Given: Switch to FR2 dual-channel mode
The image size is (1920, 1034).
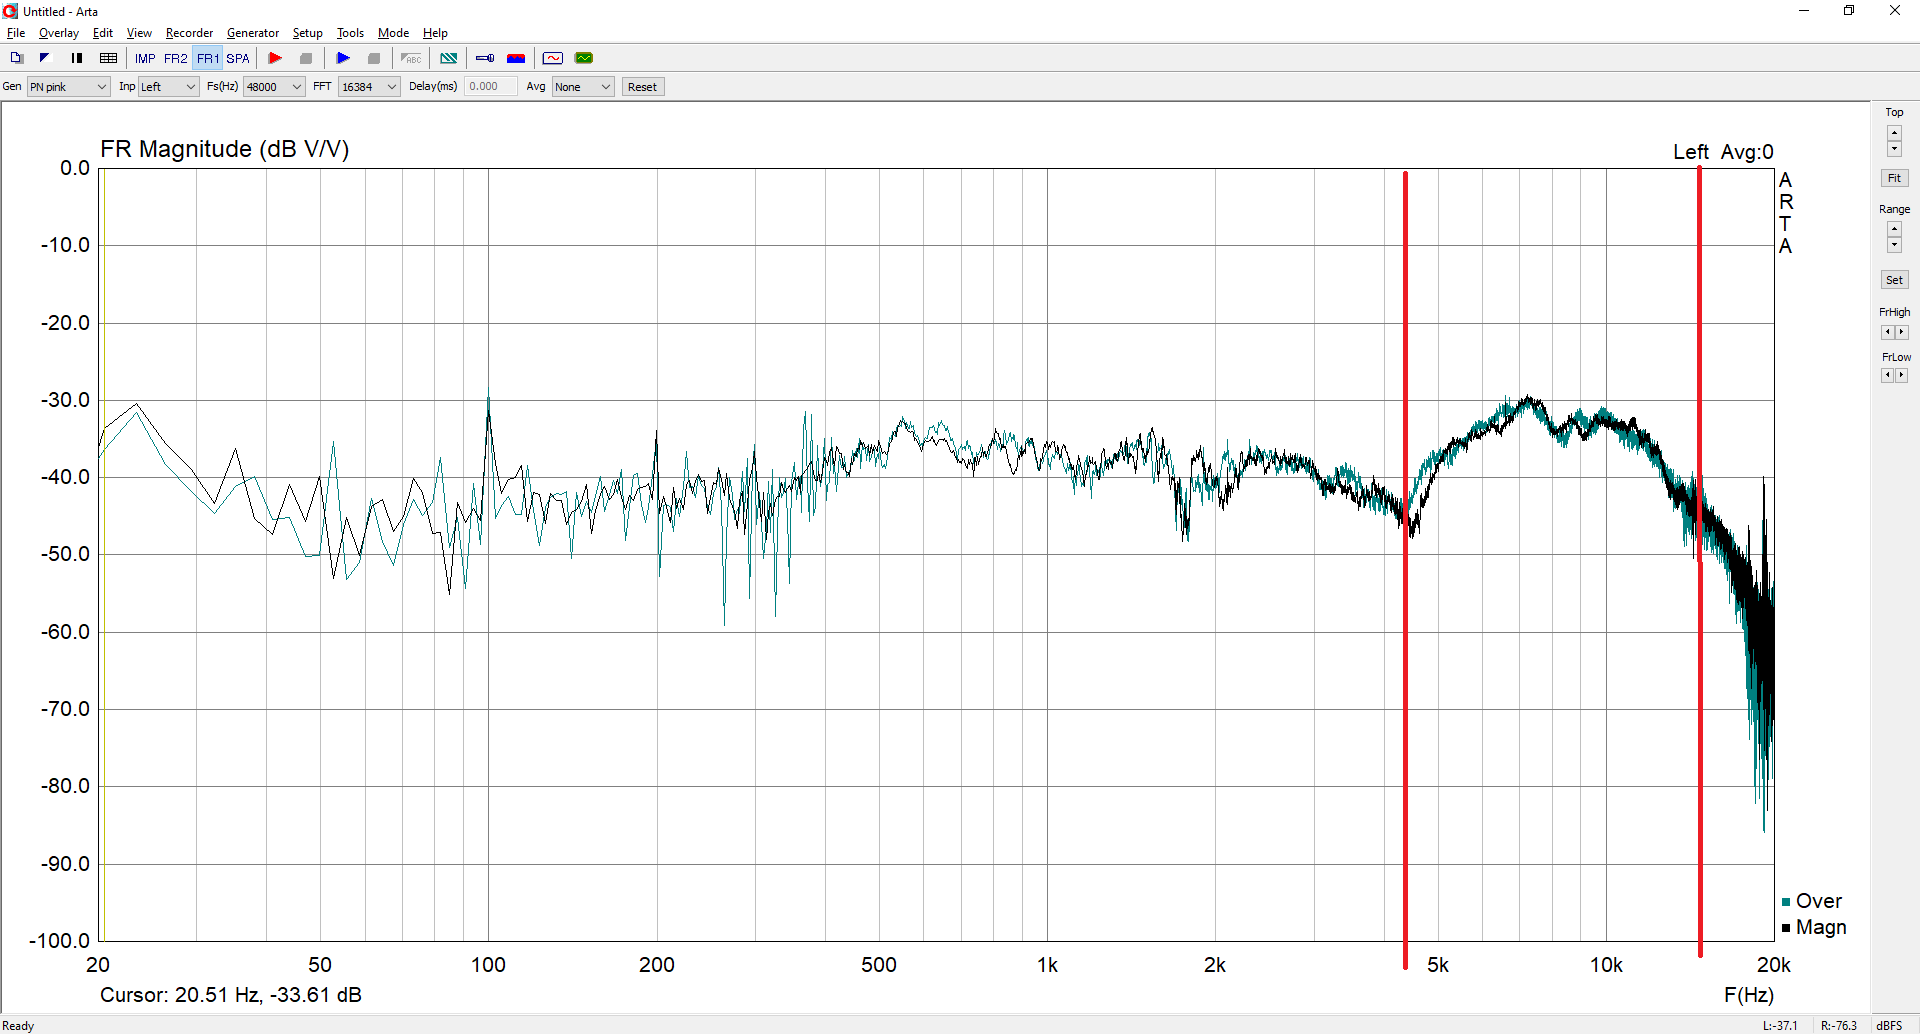Looking at the screenshot, I should click(x=176, y=58).
